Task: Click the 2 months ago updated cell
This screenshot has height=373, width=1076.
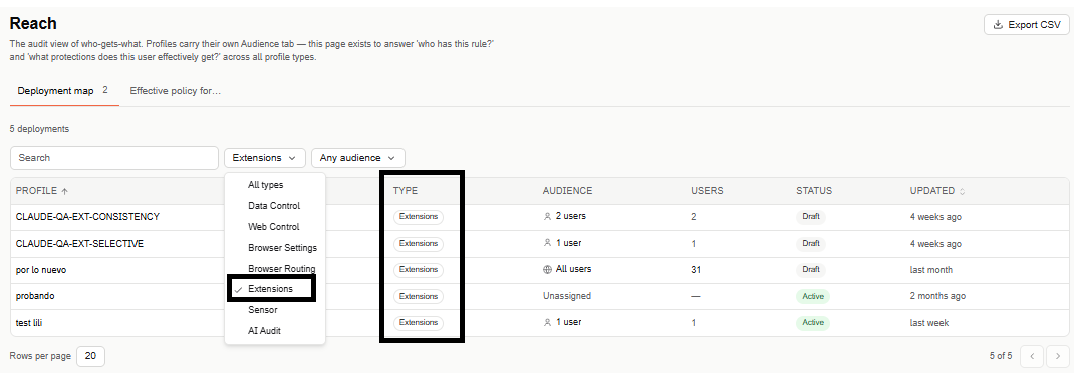Action: coord(937,296)
